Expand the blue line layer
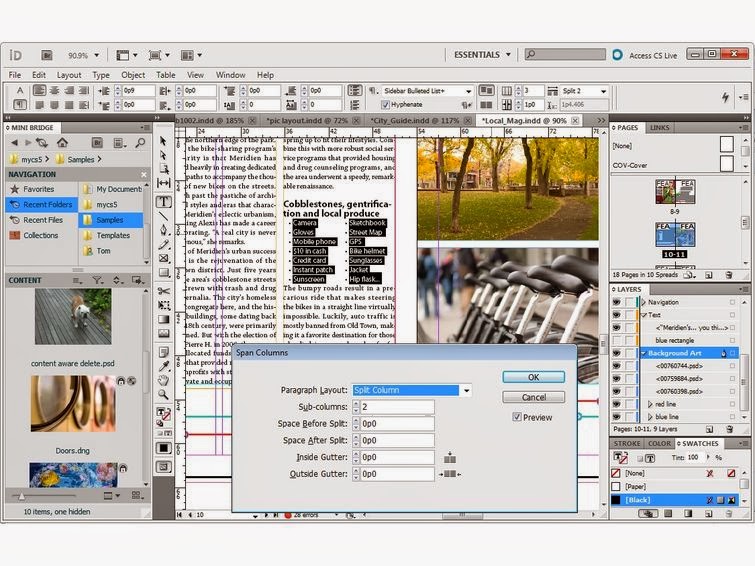 tap(650, 417)
